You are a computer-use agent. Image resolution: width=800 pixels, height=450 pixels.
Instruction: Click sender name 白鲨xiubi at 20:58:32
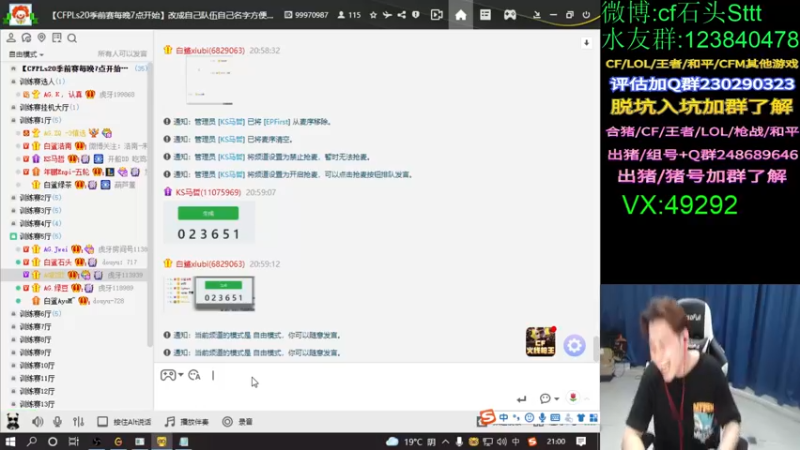(x=210, y=51)
